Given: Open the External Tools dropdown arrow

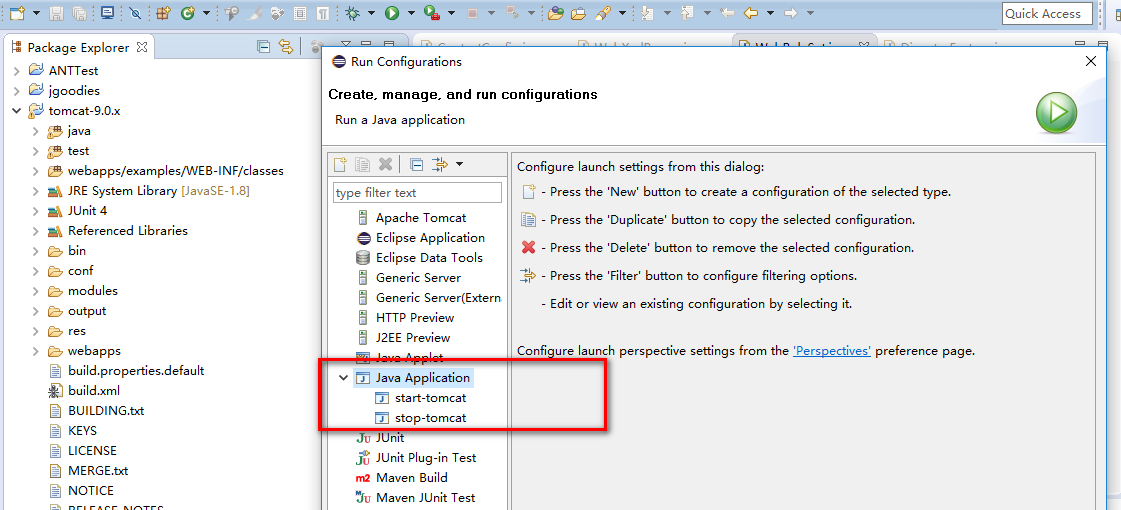Looking at the screenshot, I should tap(450, 12).
